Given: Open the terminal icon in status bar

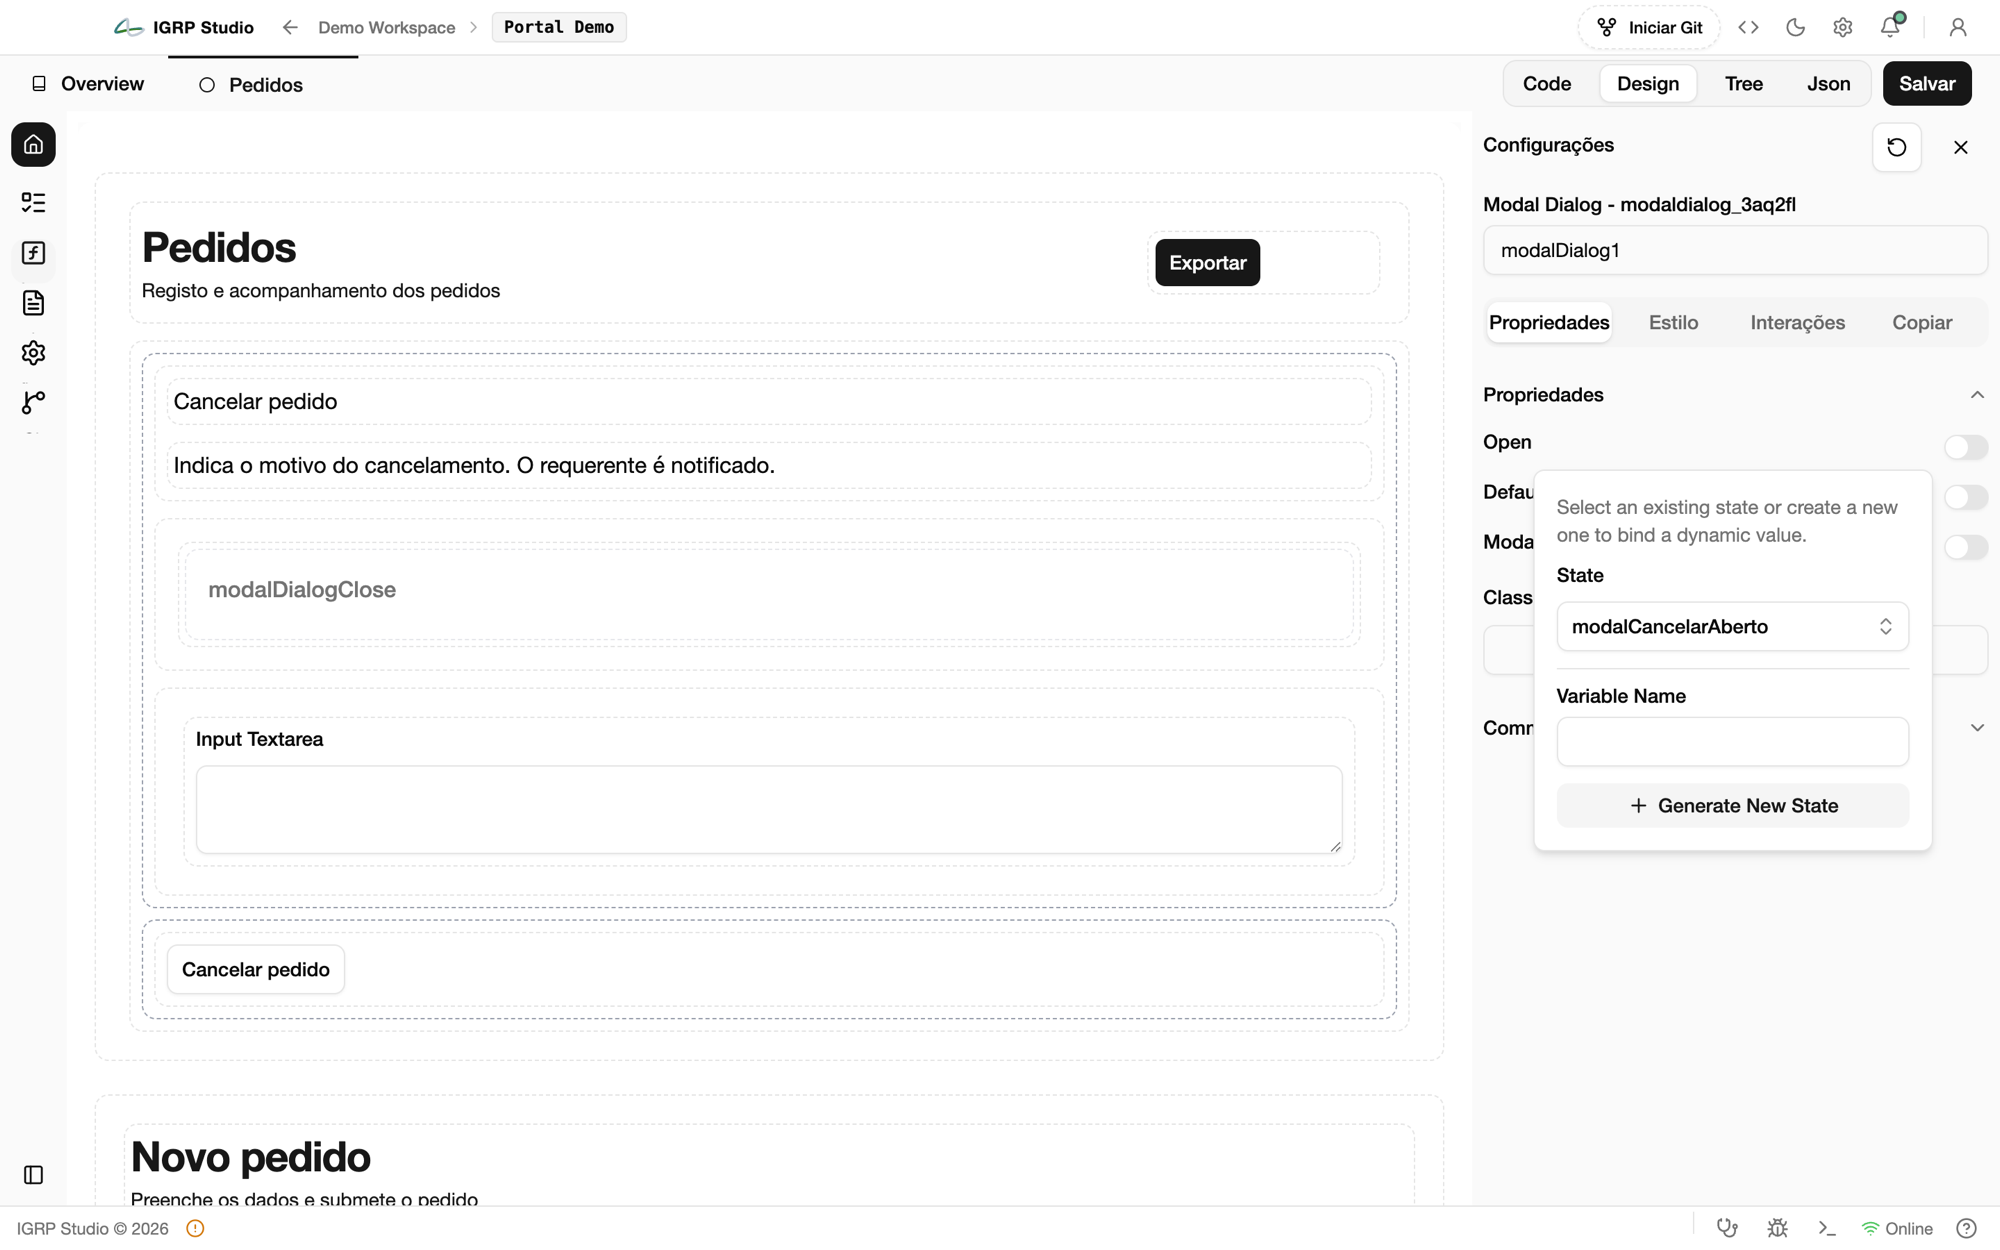Looking at the screenshot, I should click(x=1826, y=1228).
